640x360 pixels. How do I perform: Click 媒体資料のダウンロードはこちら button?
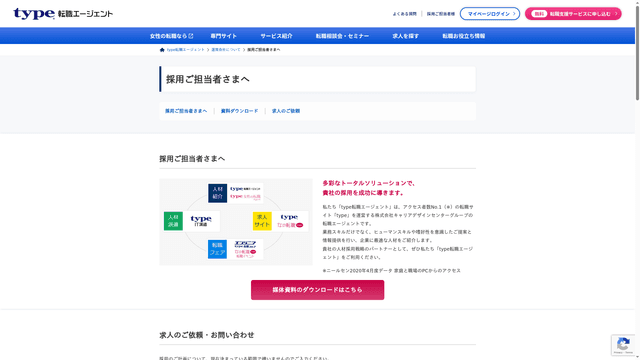tap(318, 290)
